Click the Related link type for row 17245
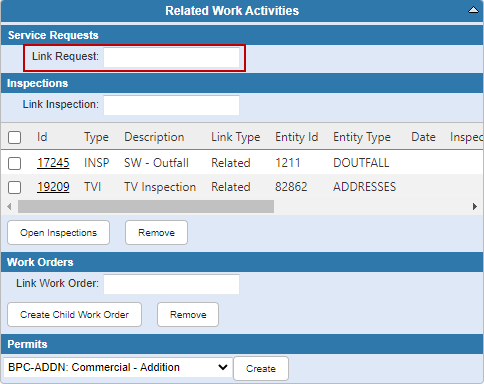The width and height of the screenshot is (484, 384). tap(231, 163)
